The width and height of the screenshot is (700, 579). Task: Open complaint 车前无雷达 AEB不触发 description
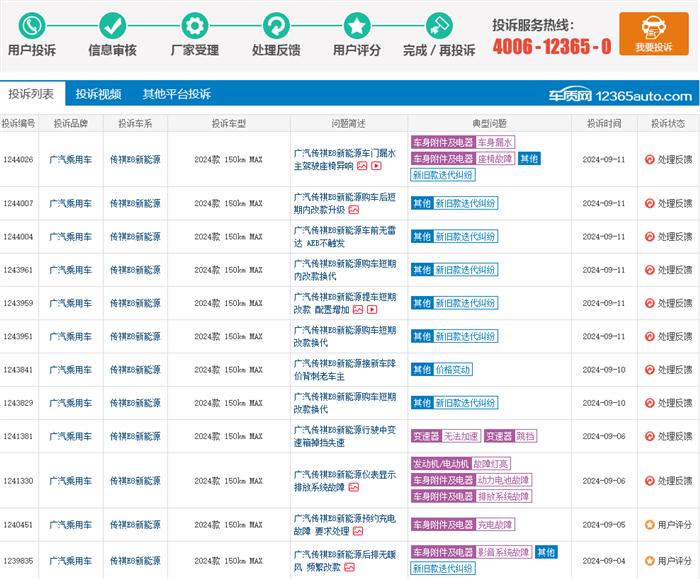[x=345, y=237]
